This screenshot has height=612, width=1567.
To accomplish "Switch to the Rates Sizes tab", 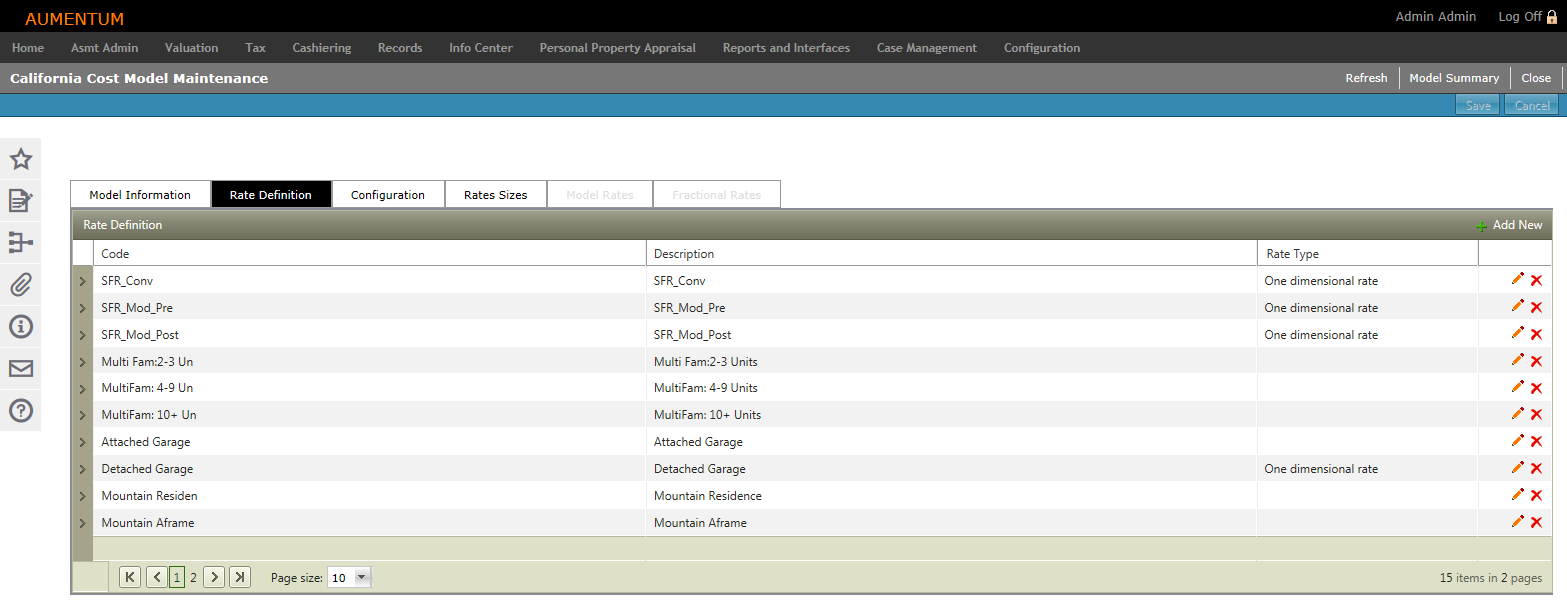I will [495, 195].
